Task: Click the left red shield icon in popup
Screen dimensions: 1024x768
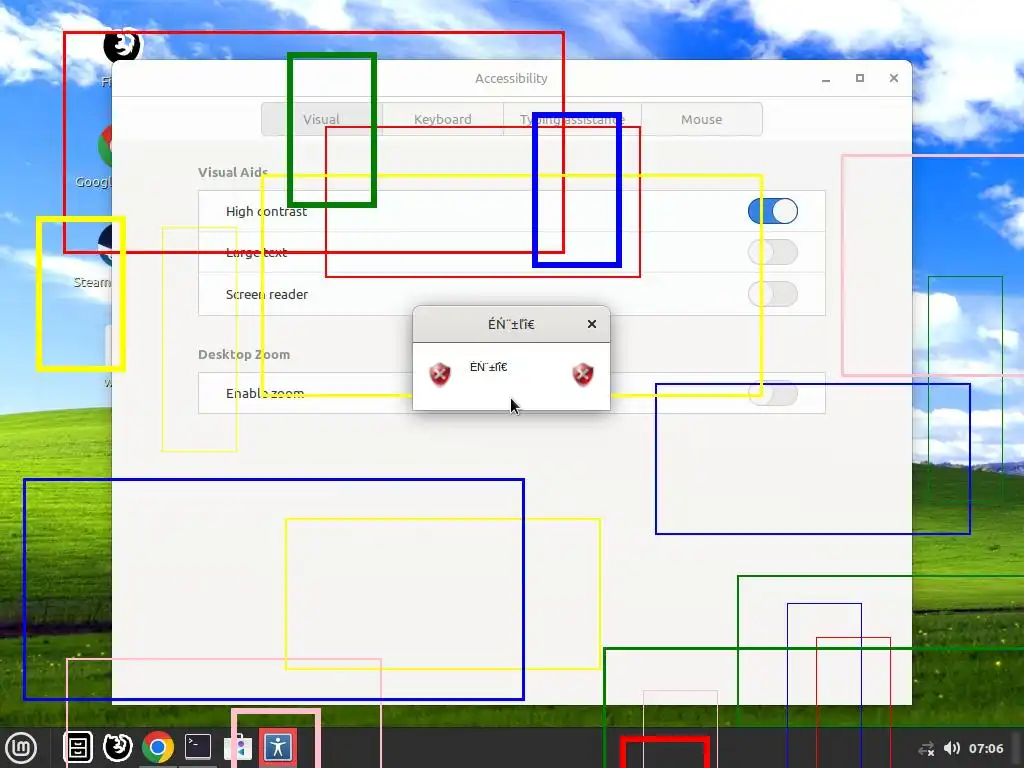Action: coord(440,374)
